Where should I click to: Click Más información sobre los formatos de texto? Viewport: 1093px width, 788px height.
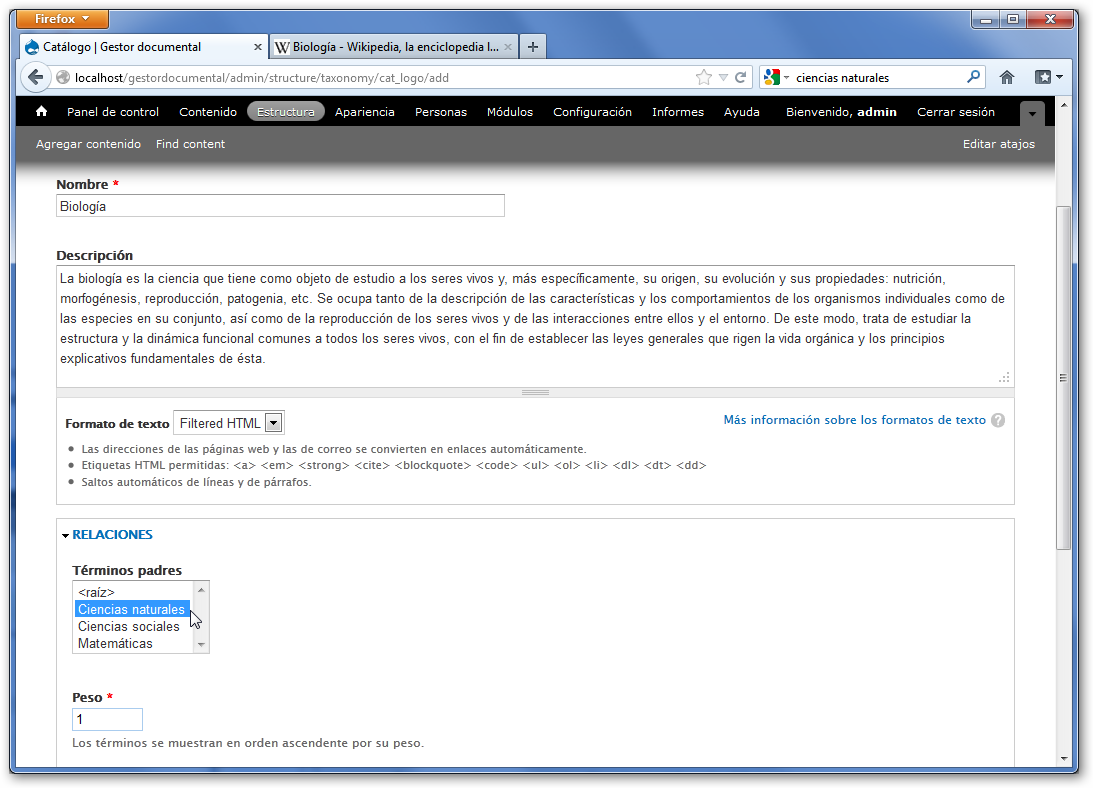854,421
